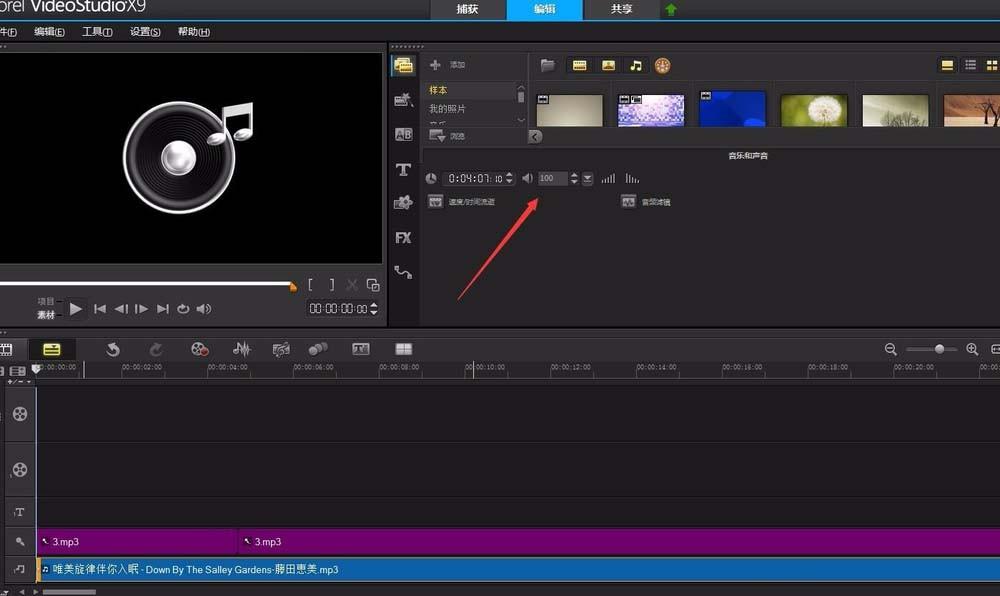This screenshot has width=1000, height=596.
Task: Open the 工具 (Tools) menu
Action: point(96,32)
